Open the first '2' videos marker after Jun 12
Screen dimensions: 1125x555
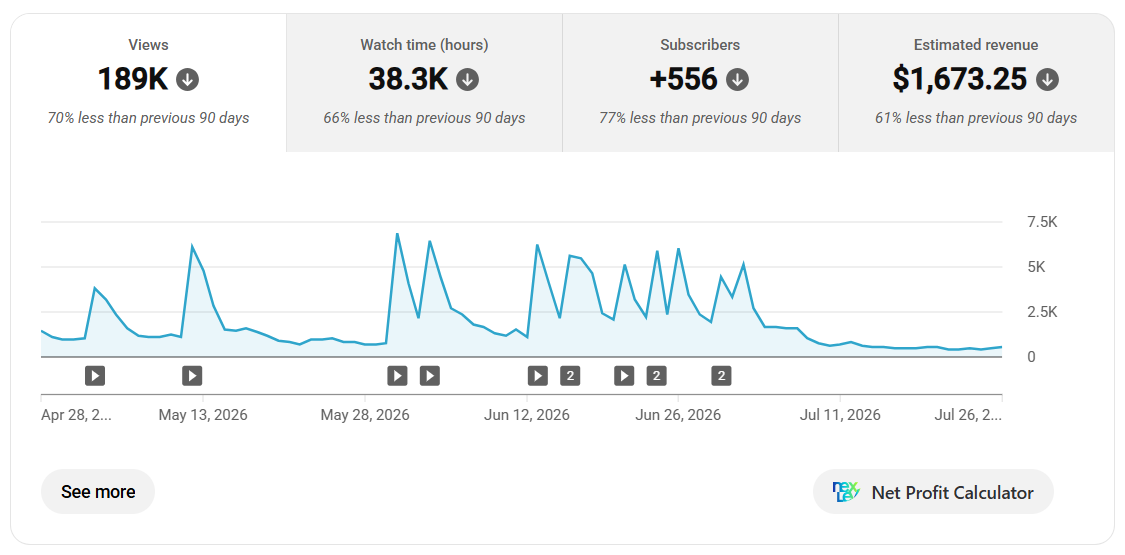click(570, 375)
